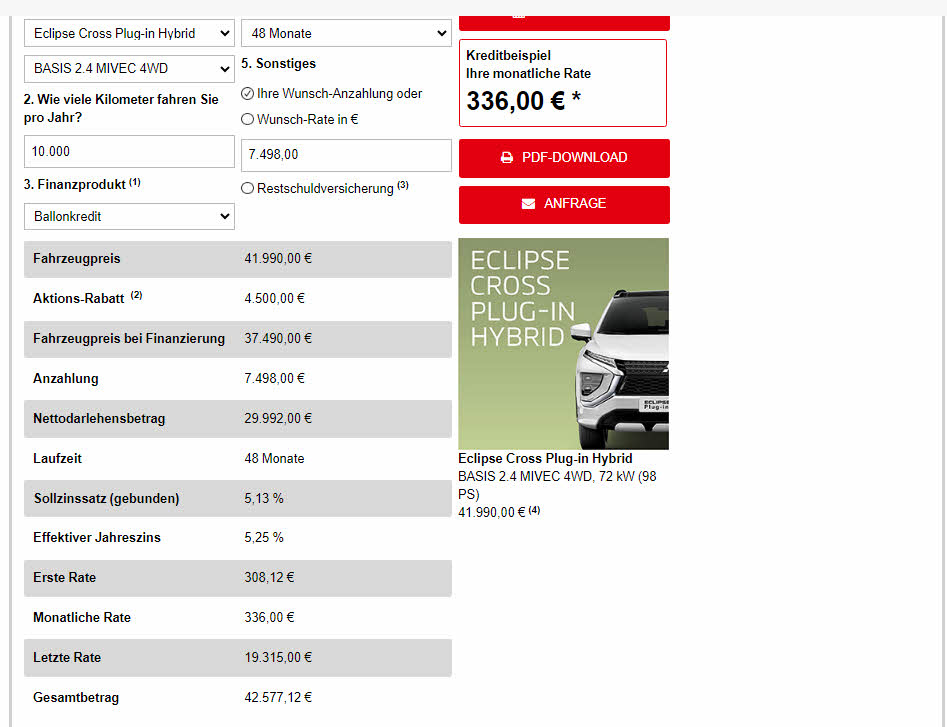Screen dimensions: 947x727
Task: Click the 29.992,00 € net loan amount
Action: (x=278, y=418)
